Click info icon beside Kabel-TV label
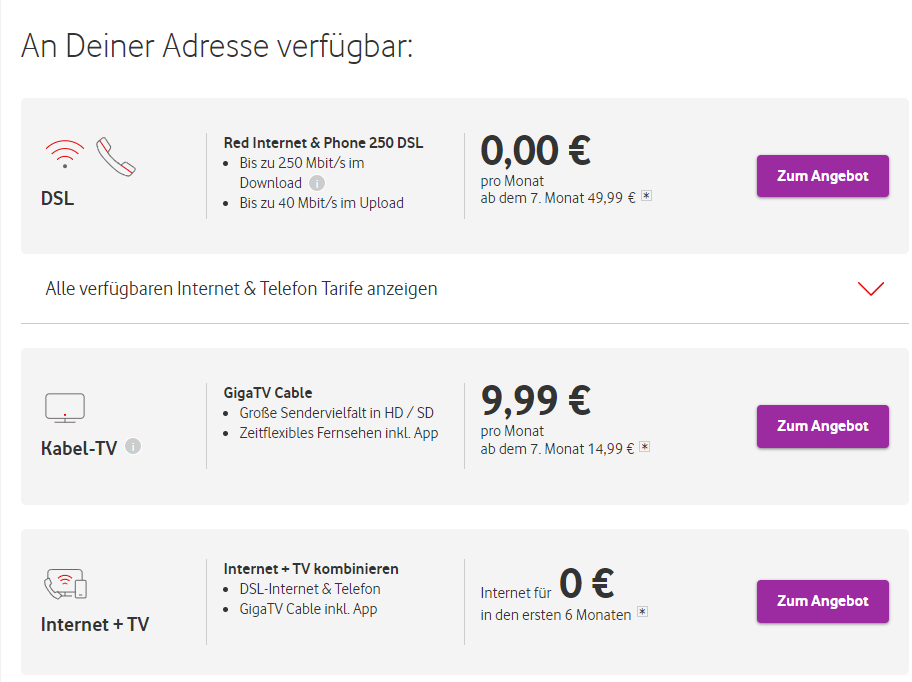Image resolution: width=912 pixels, height=682 pixels. (x=133, y=446)
